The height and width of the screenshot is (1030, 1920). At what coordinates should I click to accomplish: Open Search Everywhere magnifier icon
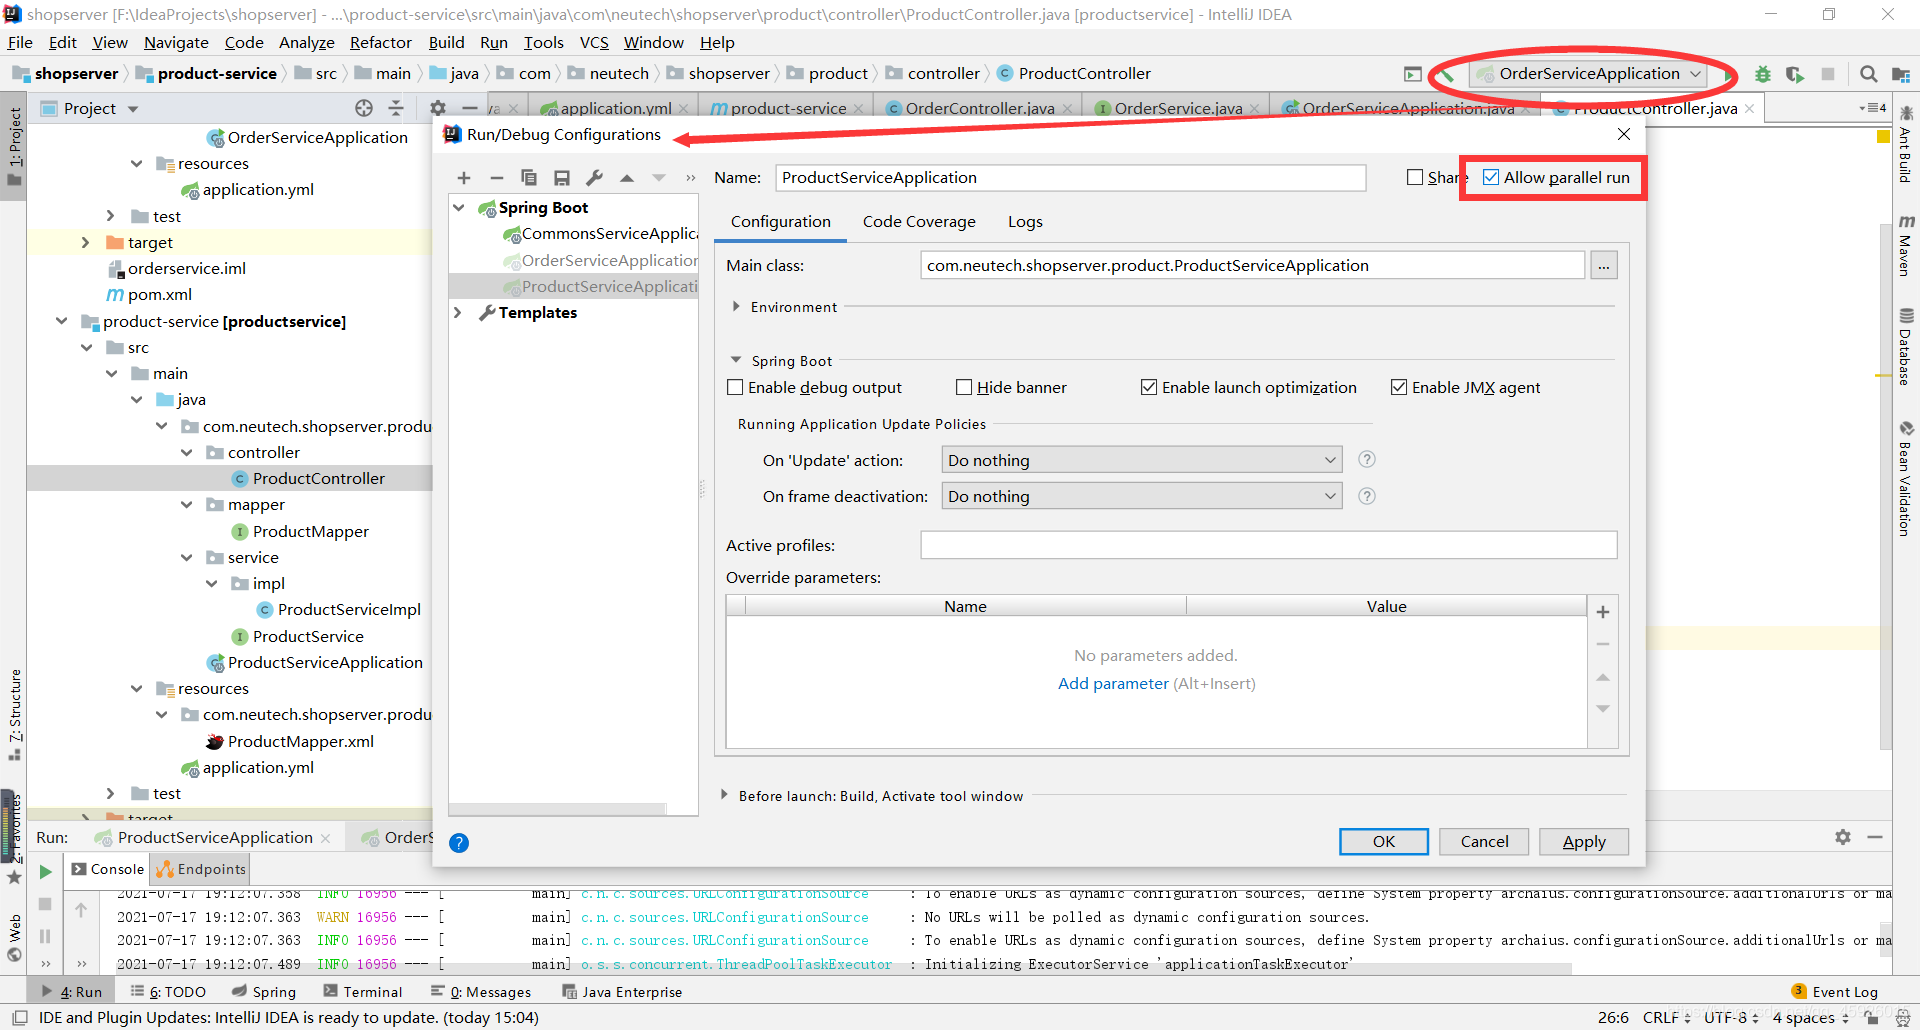[x=1868, y=74]
